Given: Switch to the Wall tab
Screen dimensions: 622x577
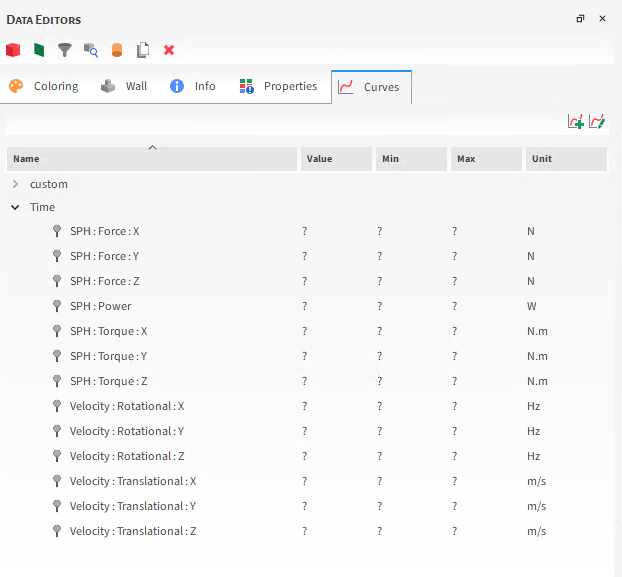Looking at the screenshot, I should 124,86.
